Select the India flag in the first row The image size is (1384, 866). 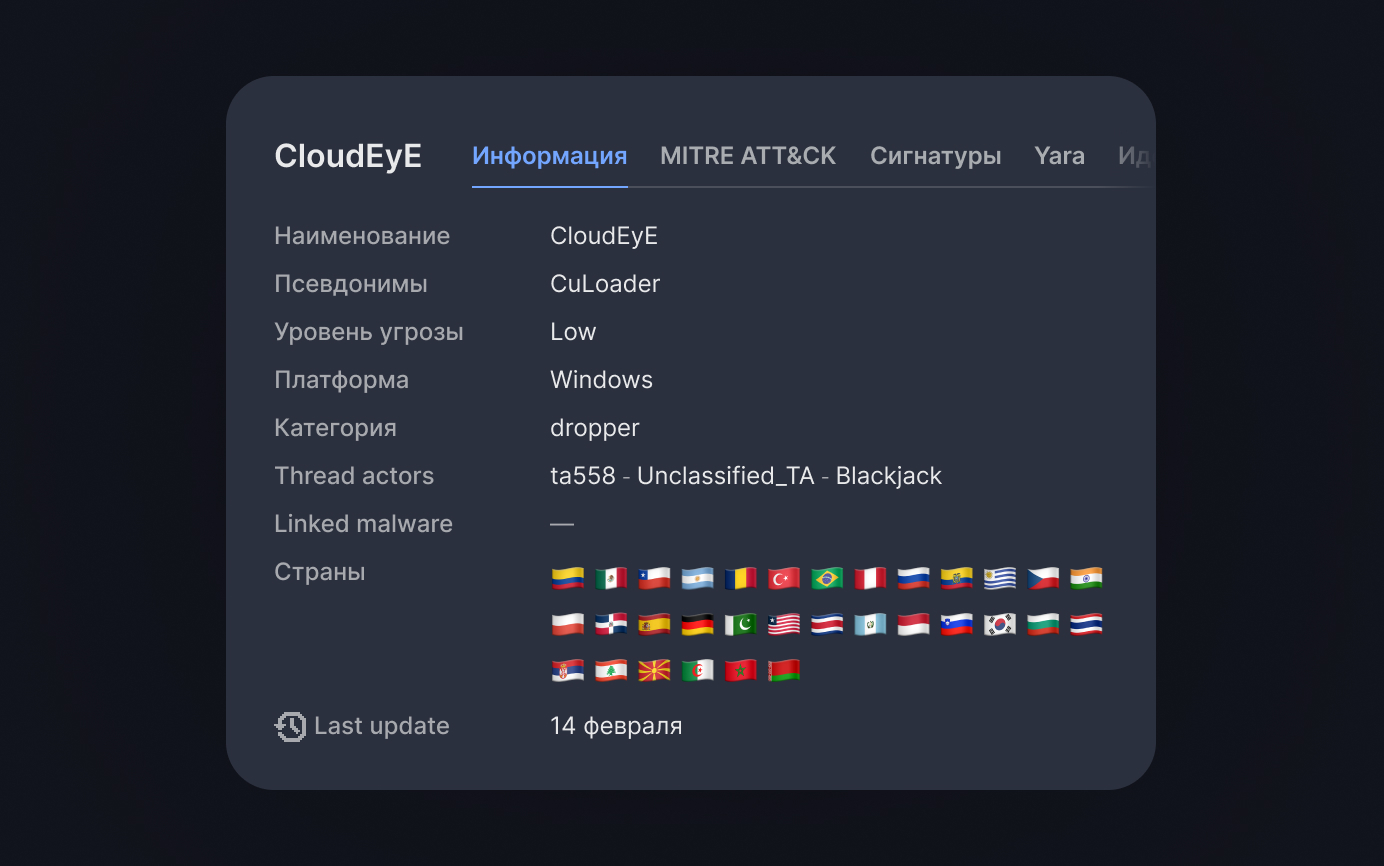pyautogui.click(x=1085, y=578)
